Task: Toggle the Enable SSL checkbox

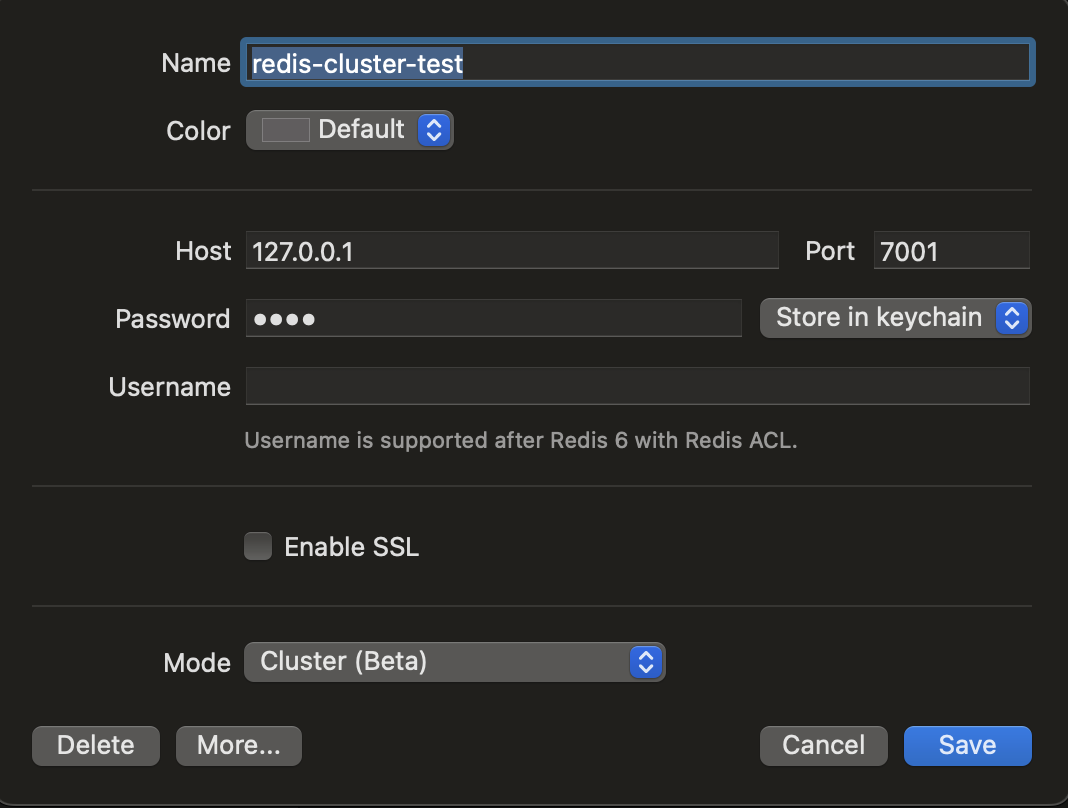Action: pos(258,546)
